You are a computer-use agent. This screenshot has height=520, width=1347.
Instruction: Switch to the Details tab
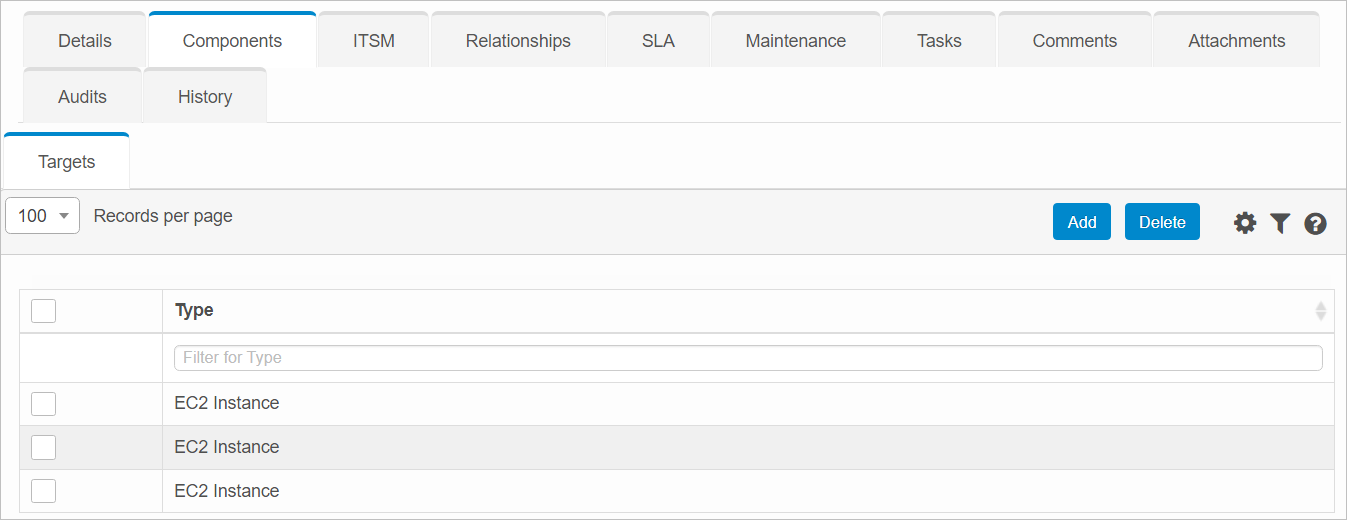click(85, 41)
